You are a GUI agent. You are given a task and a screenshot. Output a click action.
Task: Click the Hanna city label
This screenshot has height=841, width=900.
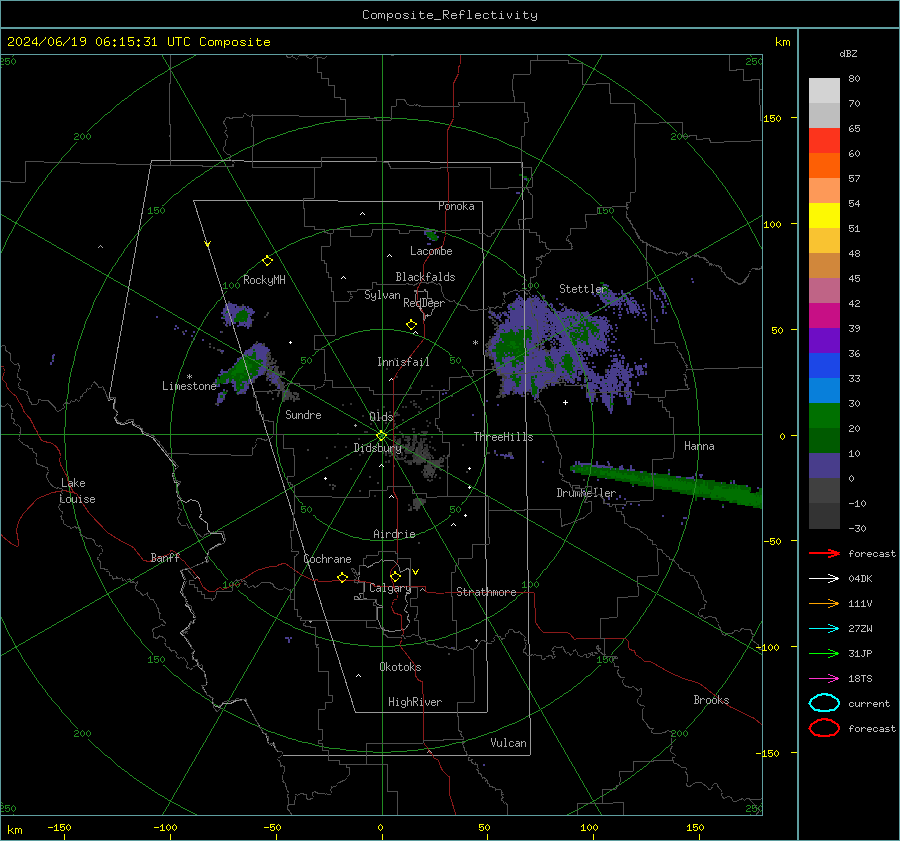click(x=699, y=446)
